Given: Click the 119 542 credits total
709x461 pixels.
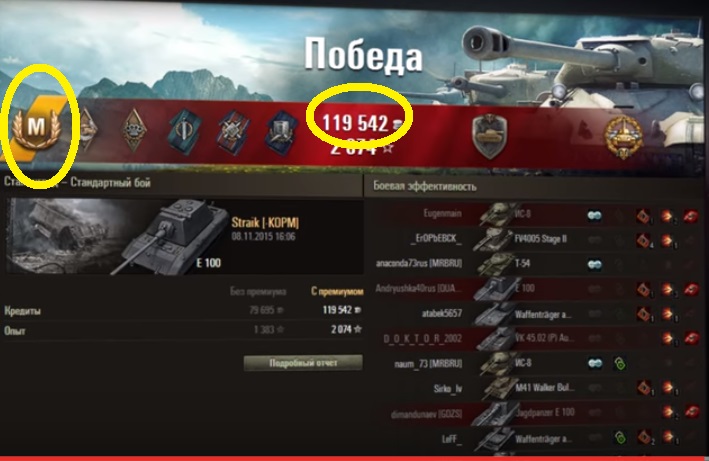Looking at the screenshot, I should (x=355, y=123).
